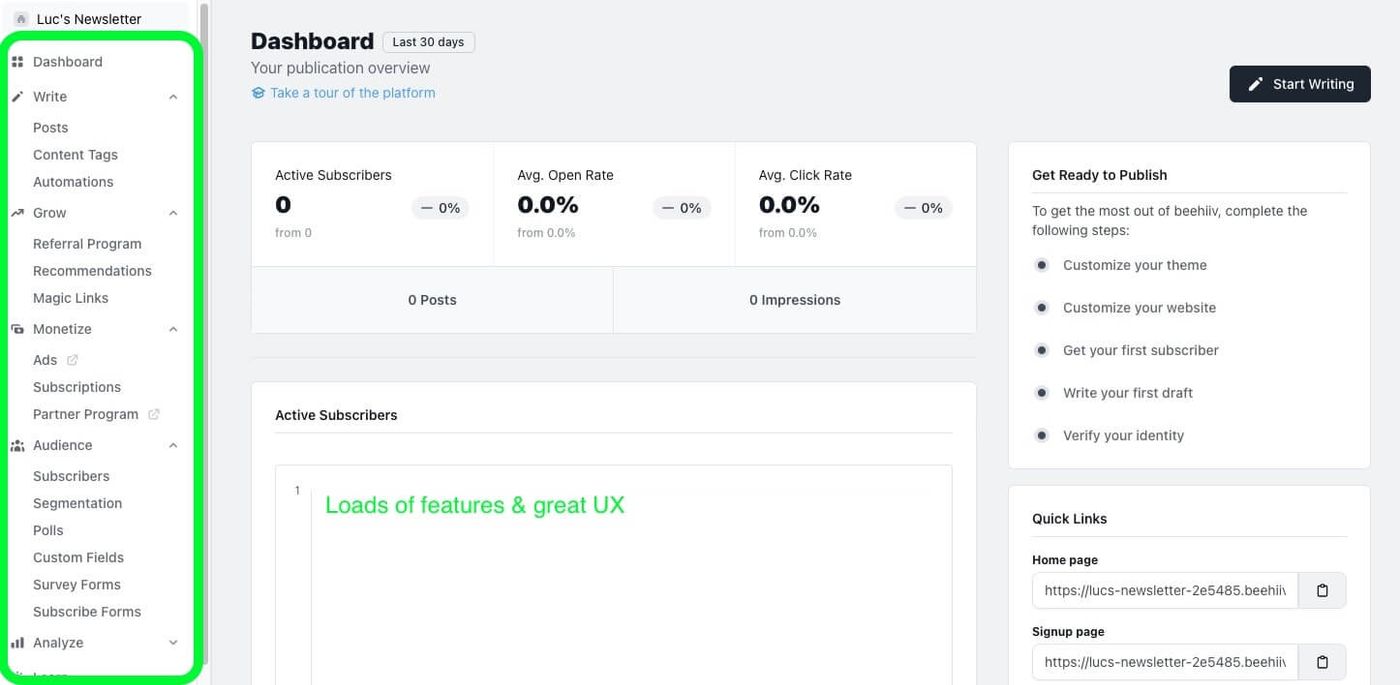Expand the Analyze section chevron
Image resolution: width=1400 pixels, height=685 pixels.
[x=173, y=643]
